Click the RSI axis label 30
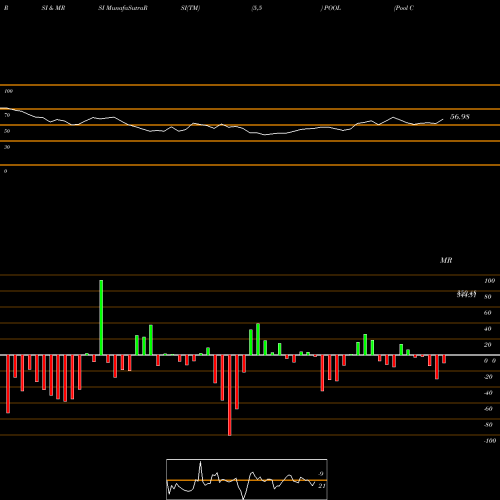 (x=7, y=147)
